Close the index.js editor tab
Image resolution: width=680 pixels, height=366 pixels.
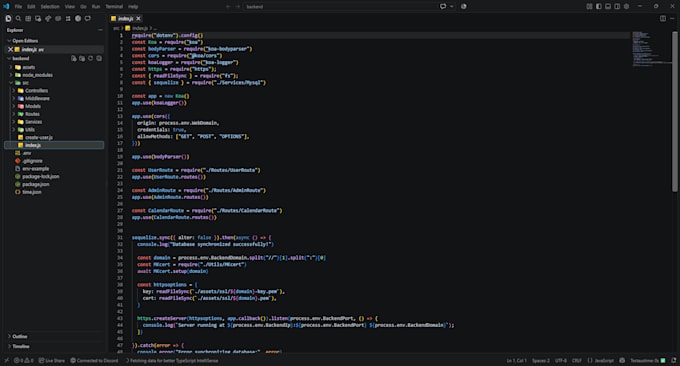tap(138, 18)
